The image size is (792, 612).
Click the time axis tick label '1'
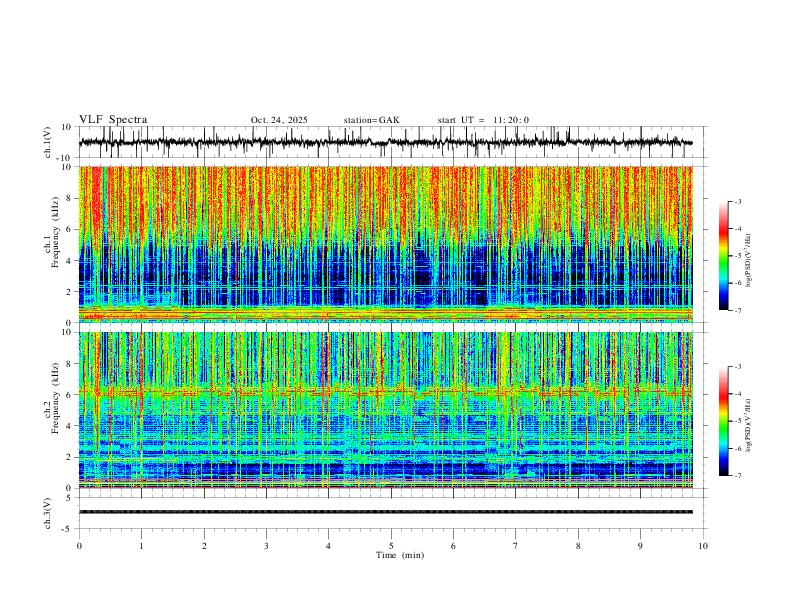pyautogui.click(x=141, y=546)
